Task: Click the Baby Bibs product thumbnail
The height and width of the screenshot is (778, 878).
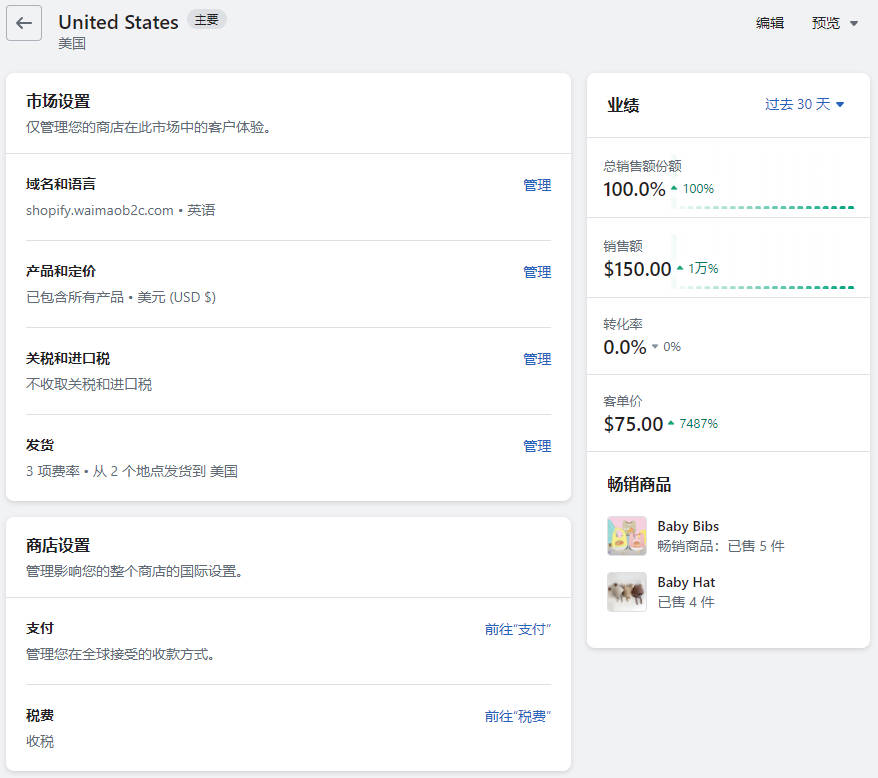Action: (627, 535)
